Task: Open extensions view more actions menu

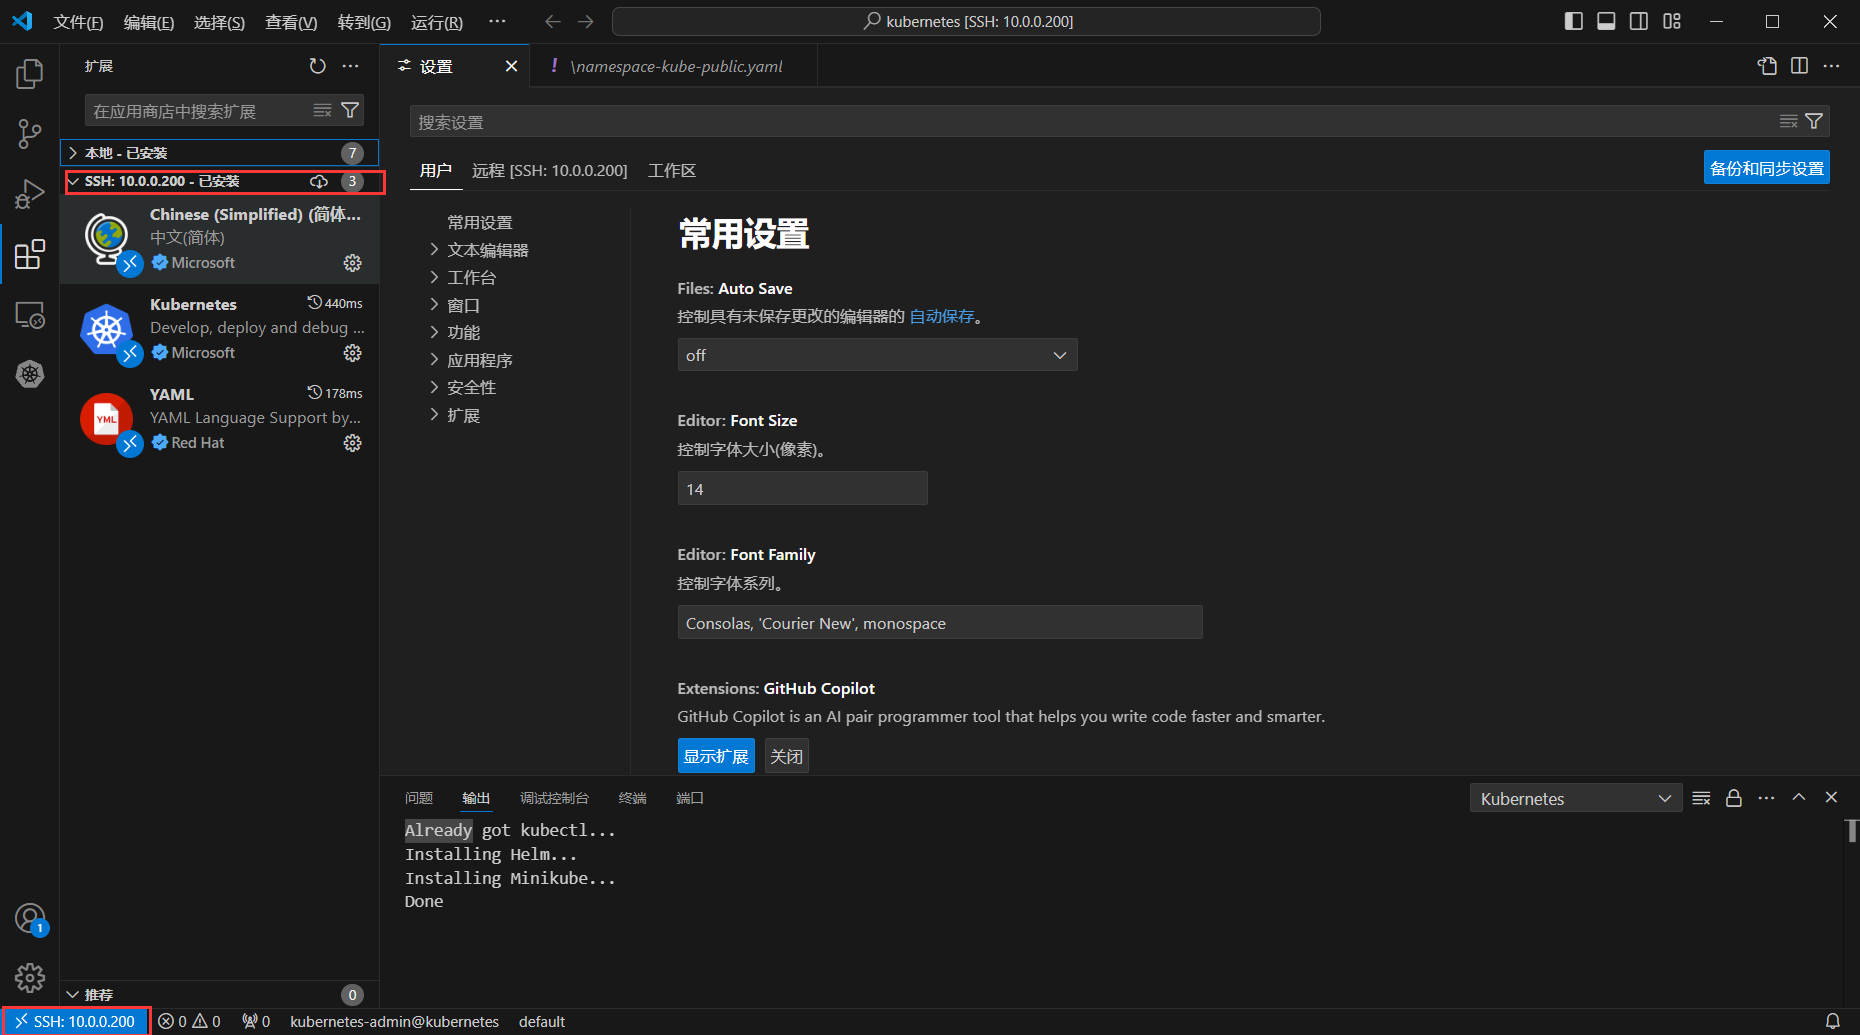Action: pyautogui.click(x=350, y=66)
